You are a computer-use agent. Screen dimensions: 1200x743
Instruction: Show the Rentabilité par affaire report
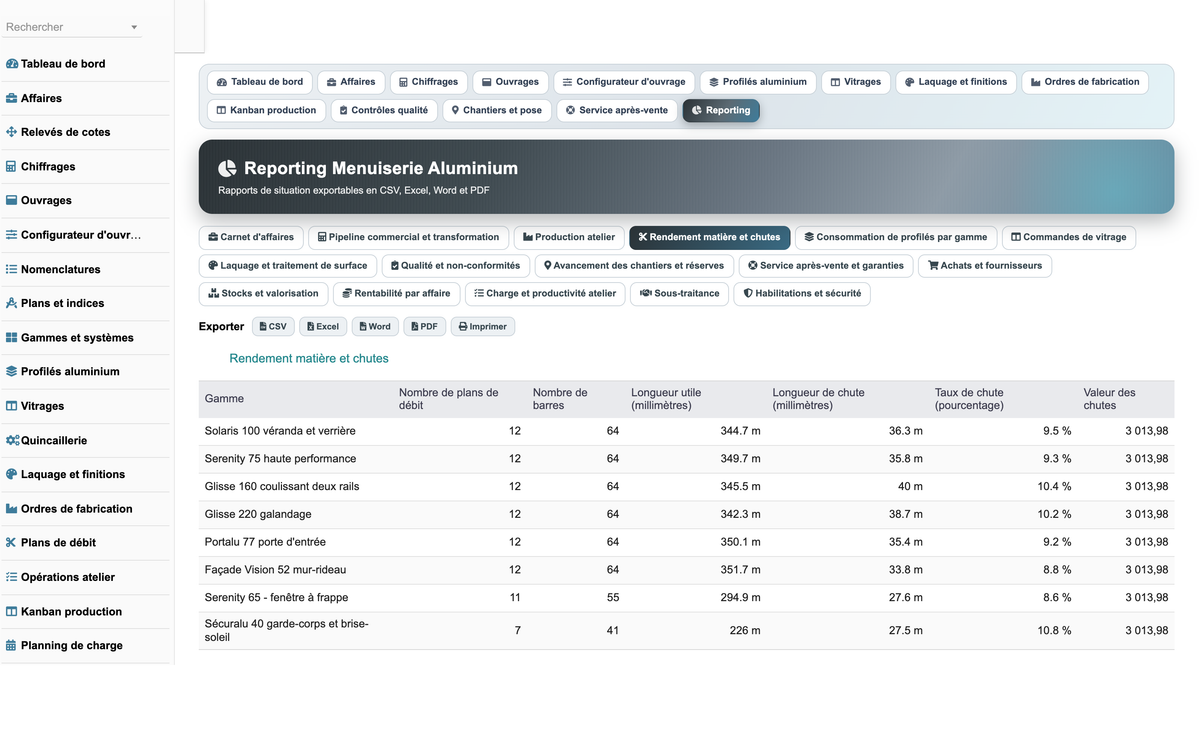click(x=396, y=293)
